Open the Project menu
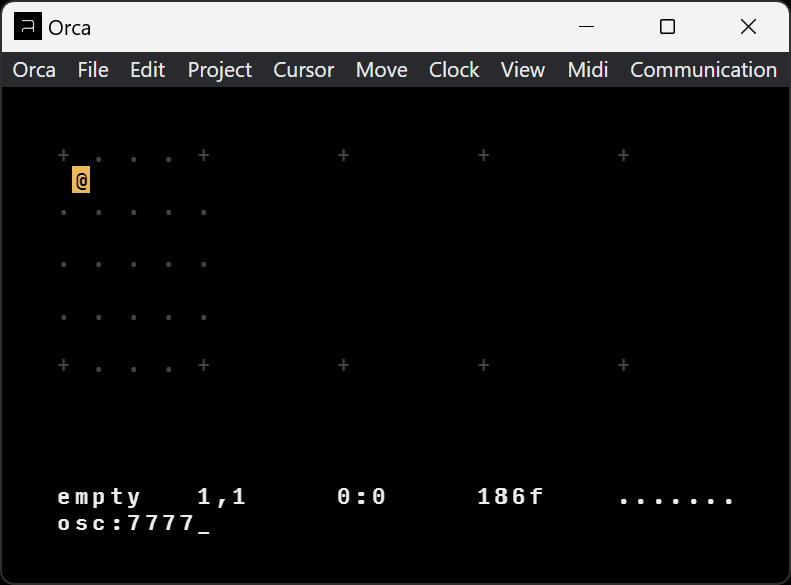 (x=219, y=70)
